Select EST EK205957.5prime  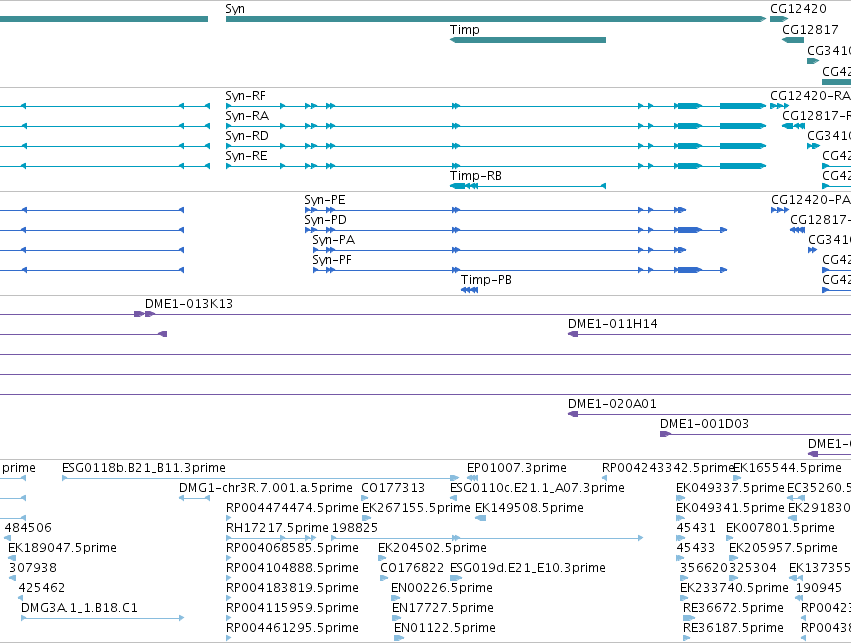783,549
